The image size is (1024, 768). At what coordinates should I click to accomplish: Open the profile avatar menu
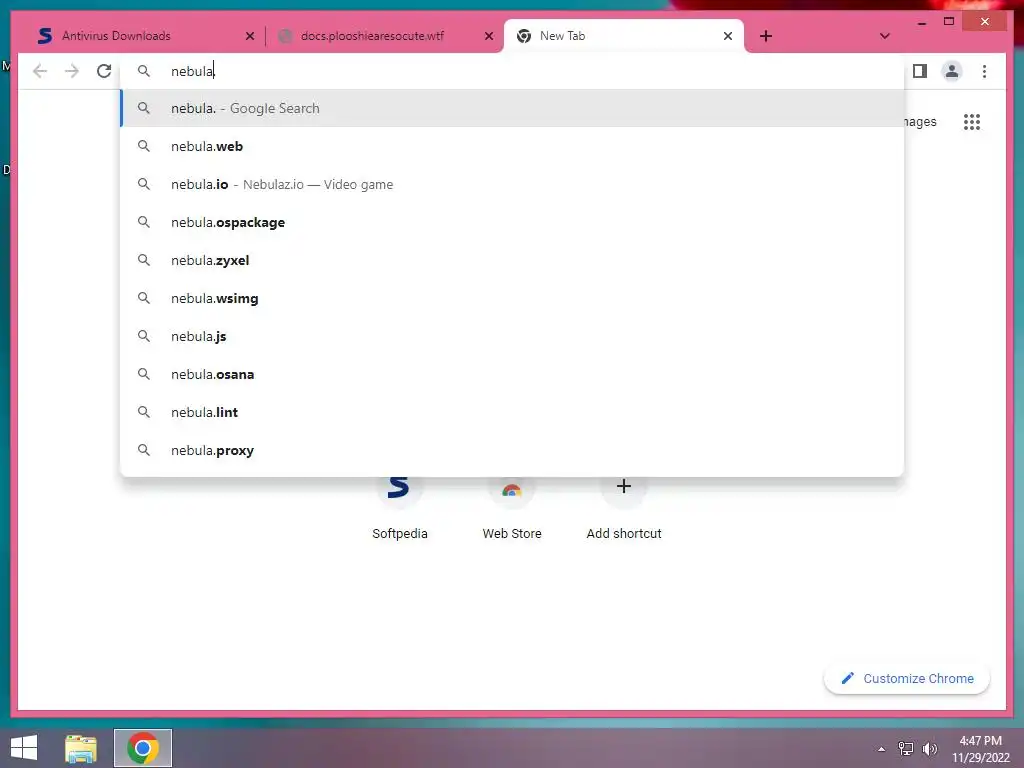[952, 71]
